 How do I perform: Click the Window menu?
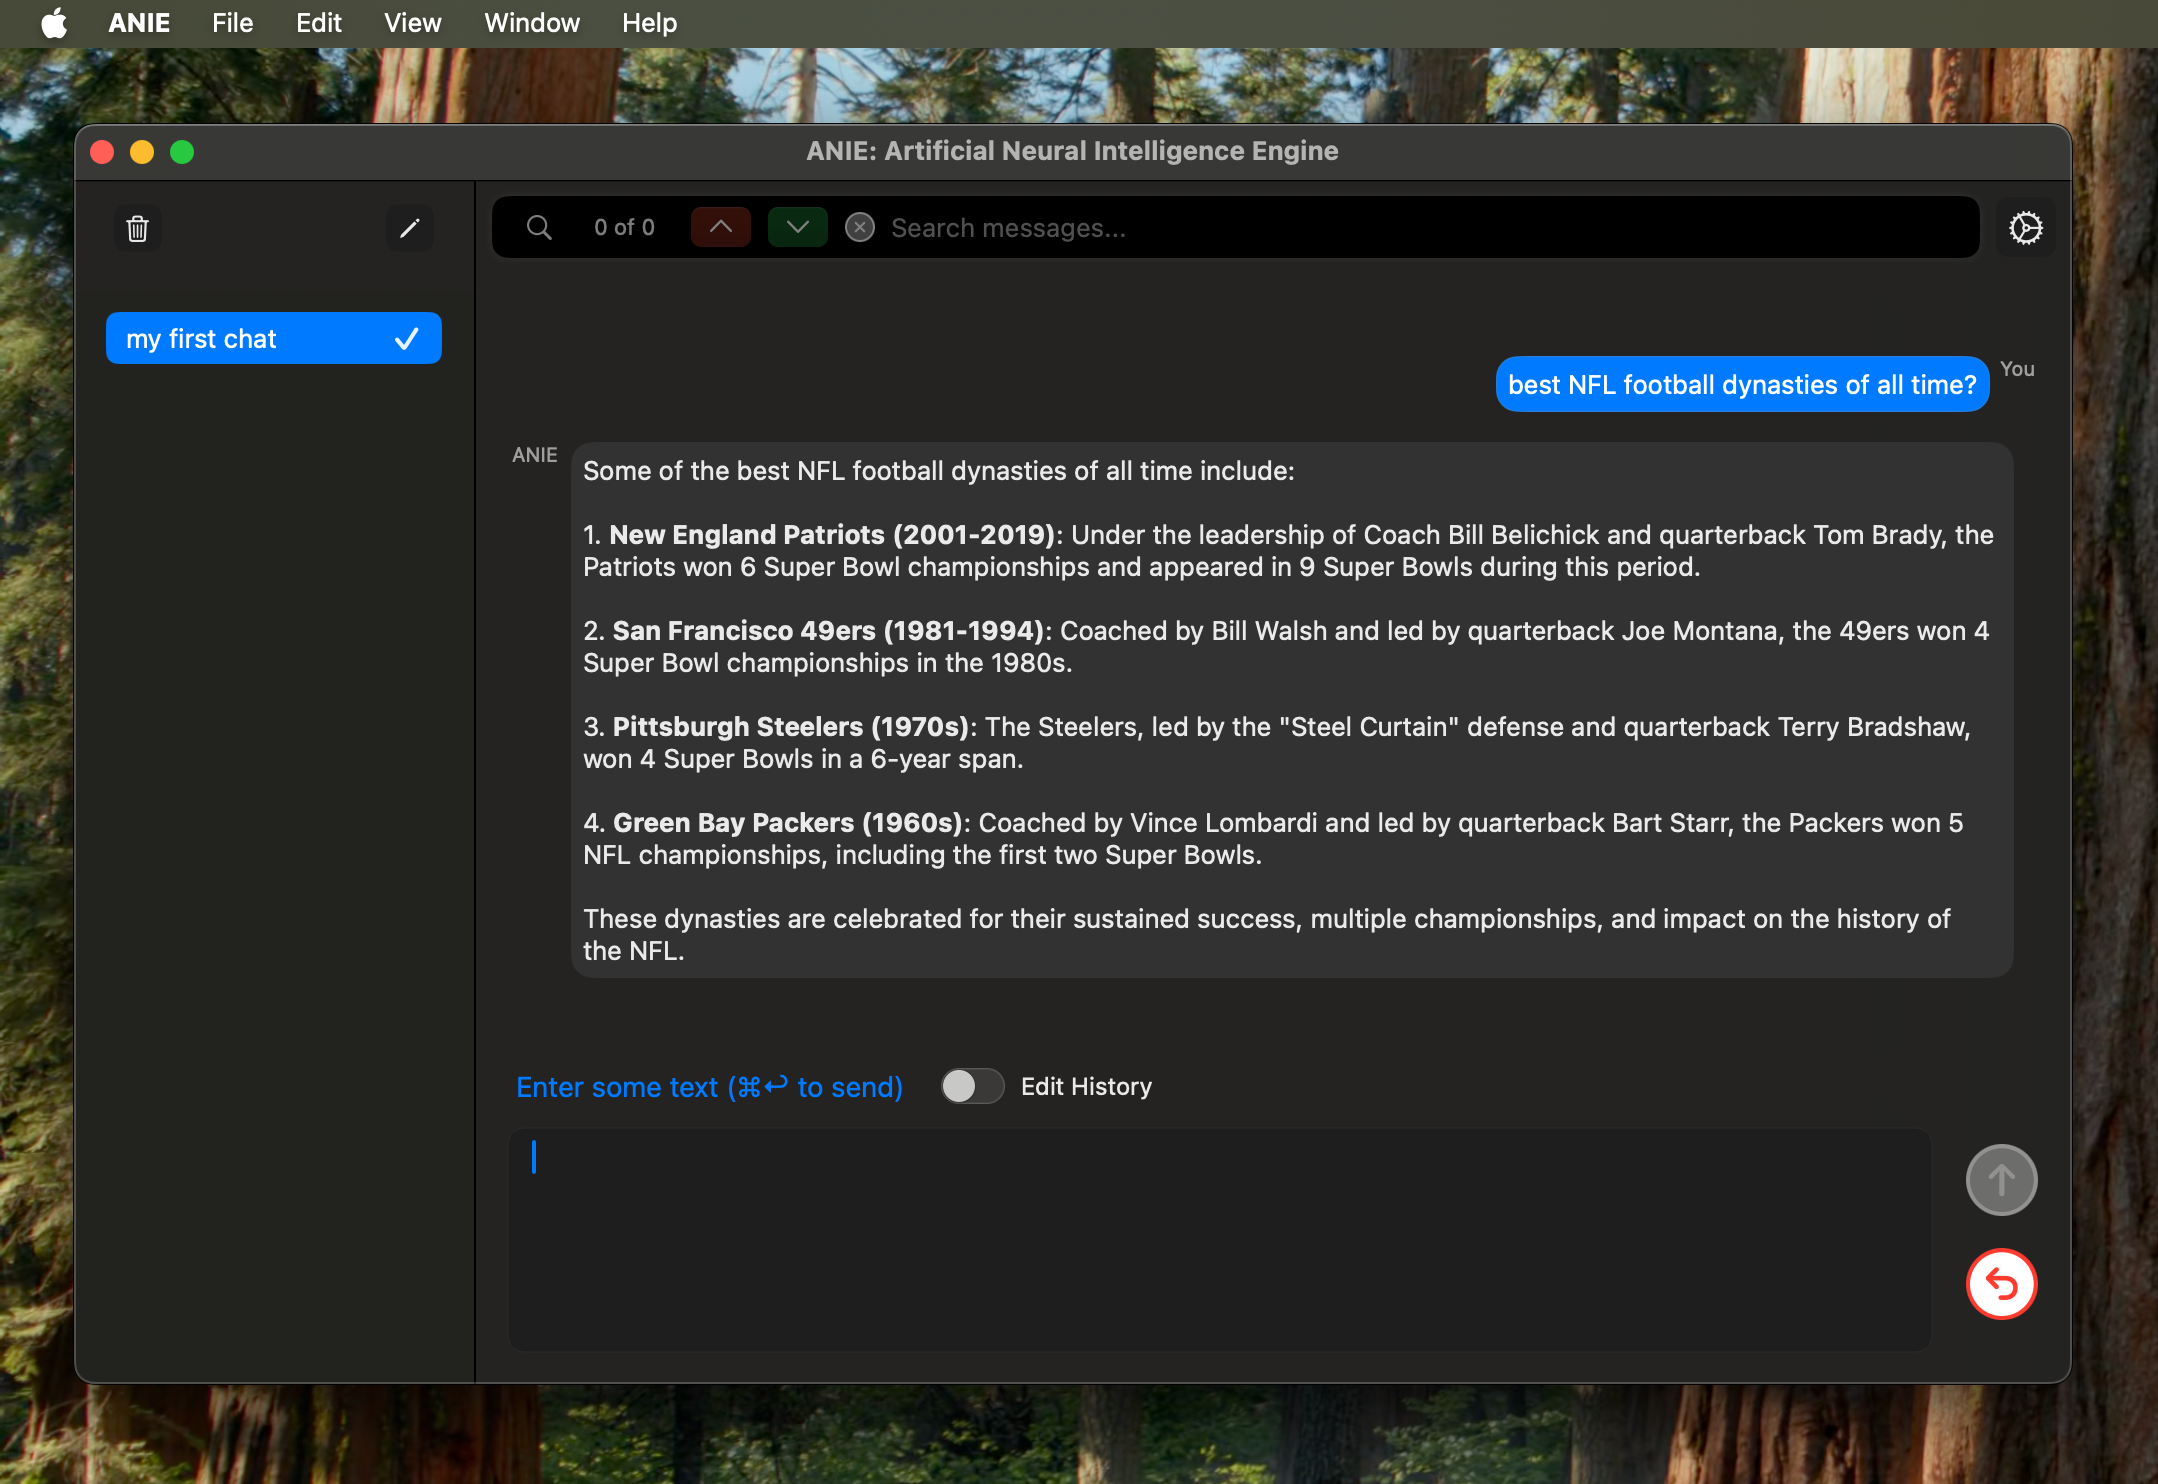pos(528,23)
